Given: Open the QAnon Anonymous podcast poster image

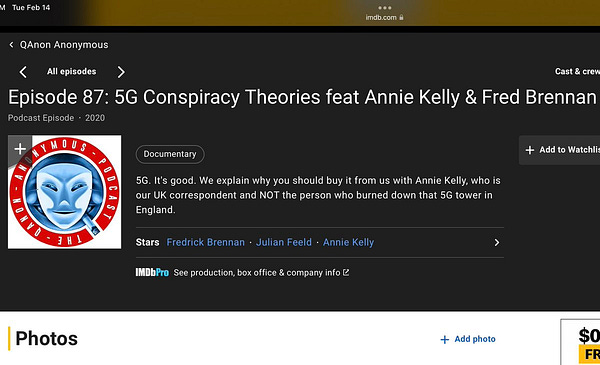Looking at the screenshot, I should (x=65, y=192).
